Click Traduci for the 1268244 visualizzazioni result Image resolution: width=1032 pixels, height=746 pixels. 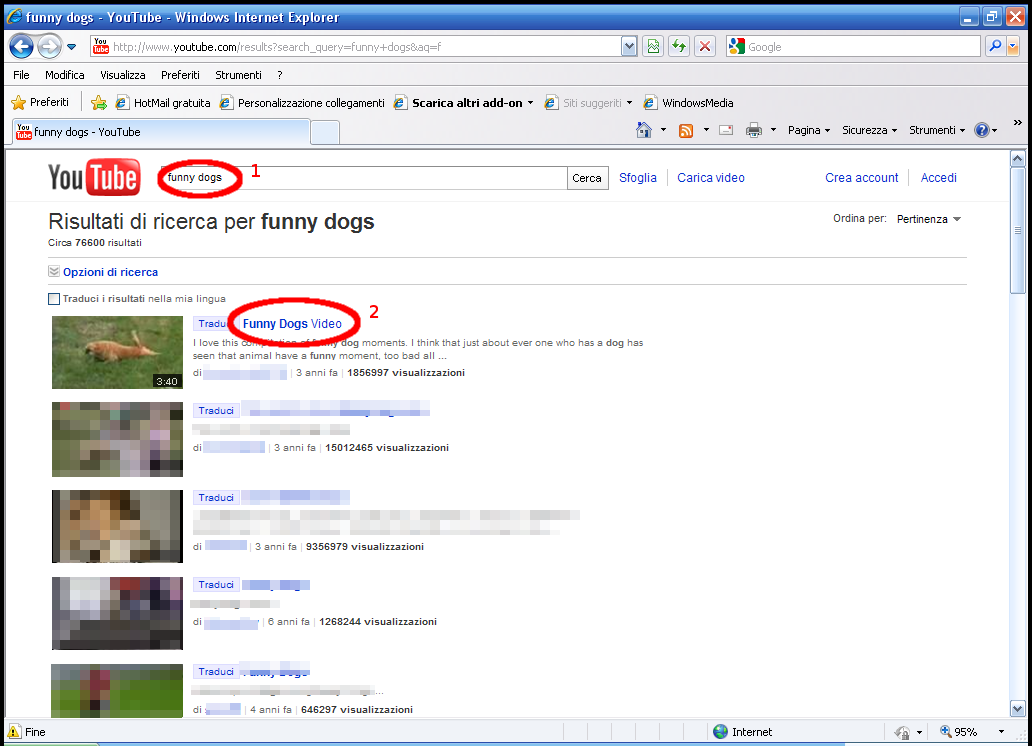(216, 585)
